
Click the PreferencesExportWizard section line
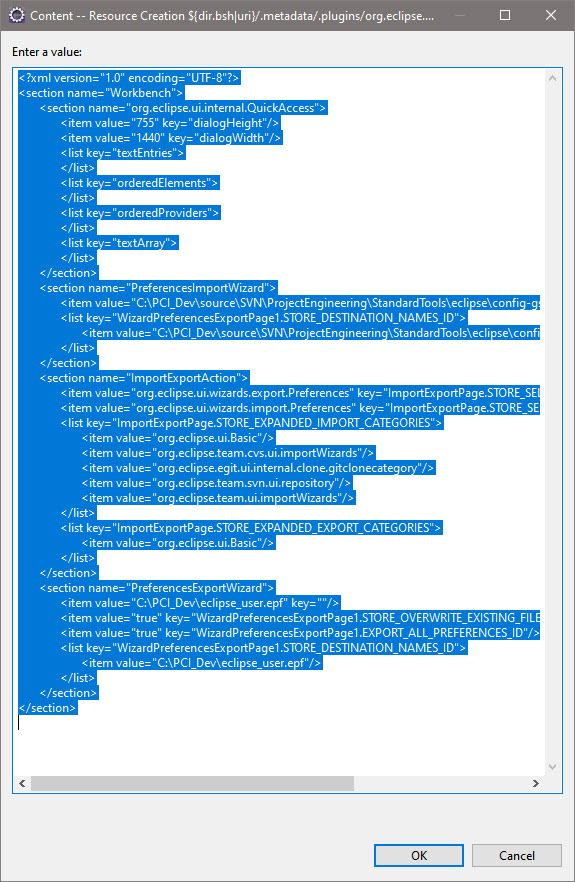[x=157, y=588]
